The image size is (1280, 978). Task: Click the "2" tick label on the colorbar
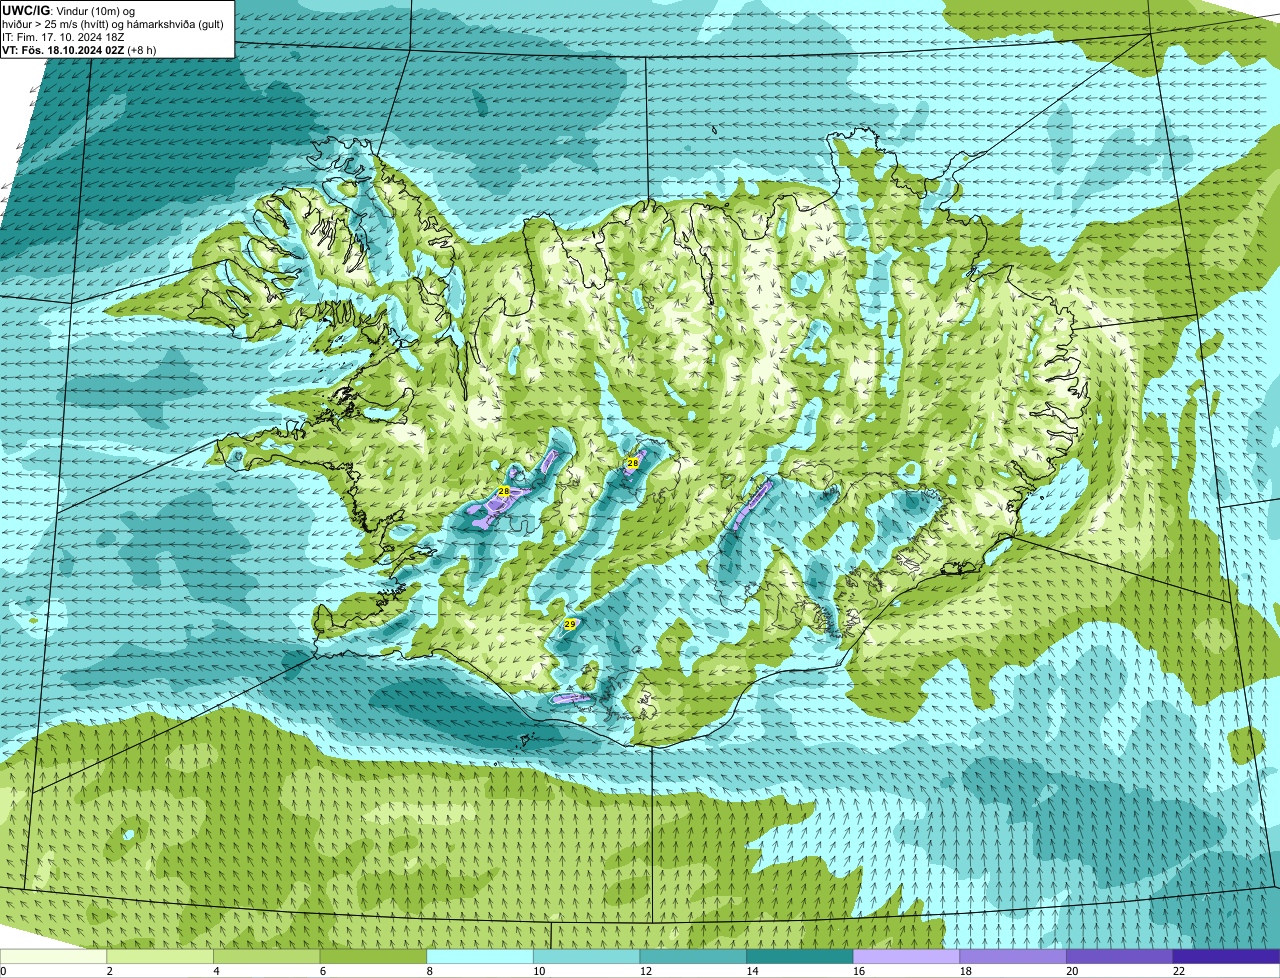click(x=110, y=971)
